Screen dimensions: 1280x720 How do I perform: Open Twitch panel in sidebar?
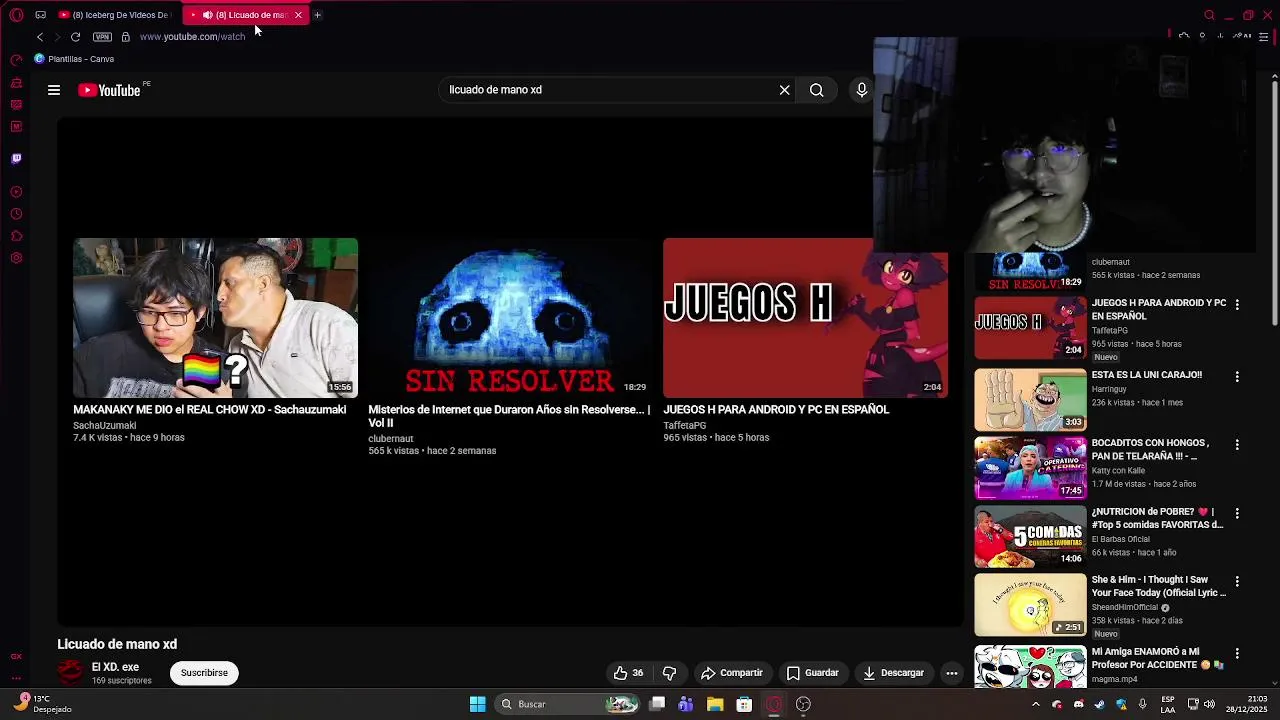[x=16, y=158]
